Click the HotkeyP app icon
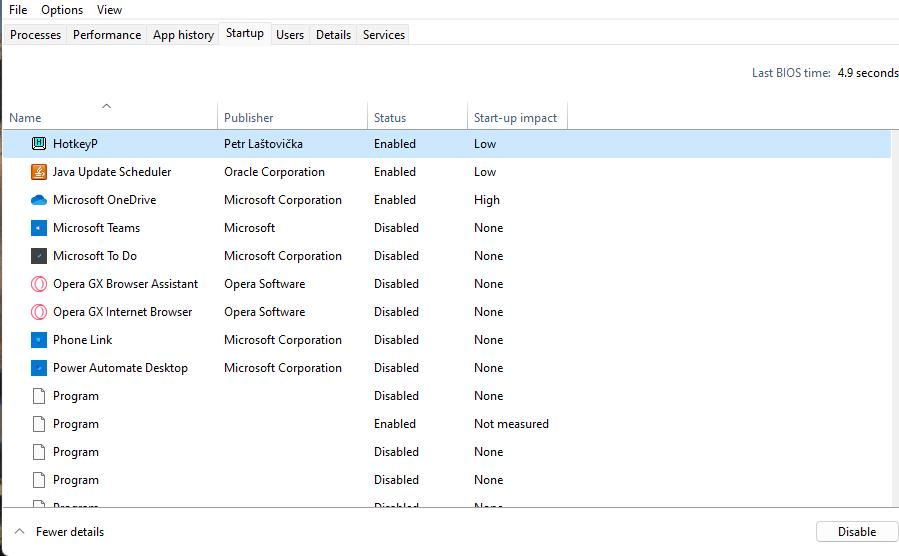 coord(39,144)
